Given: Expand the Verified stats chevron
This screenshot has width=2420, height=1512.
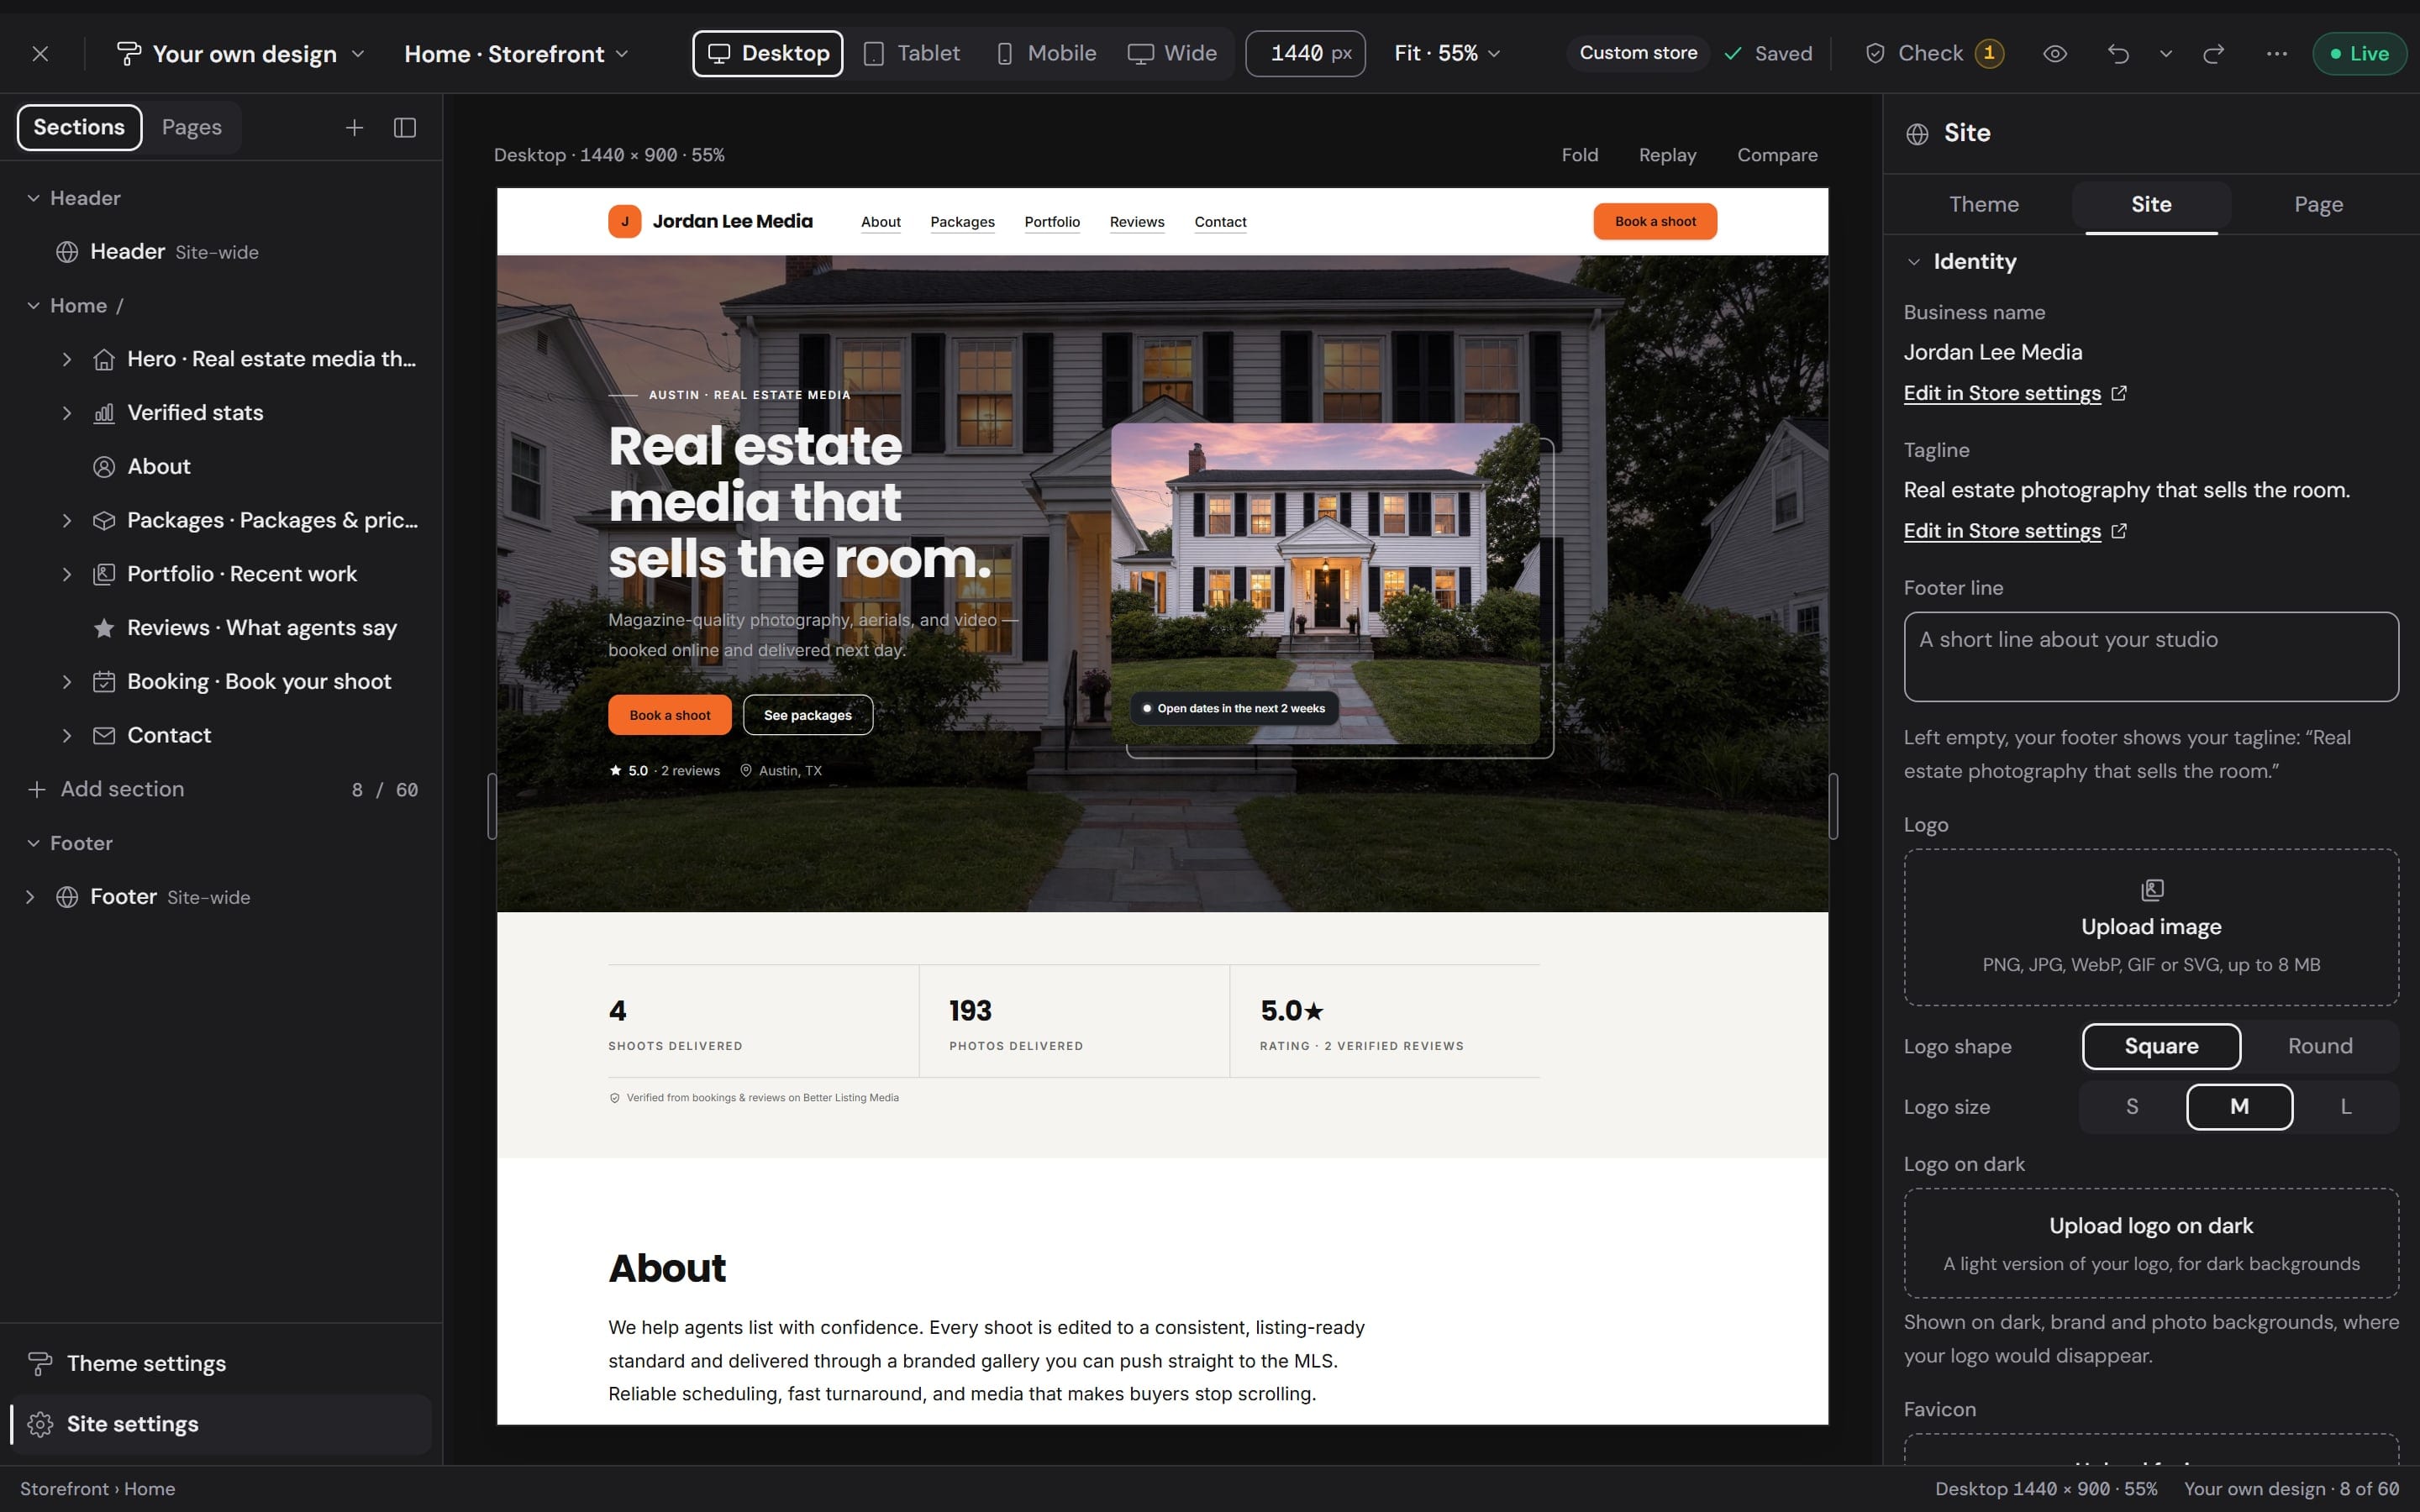Looking at the screenshot, I should pyautogui.click(x=67, y=413).
